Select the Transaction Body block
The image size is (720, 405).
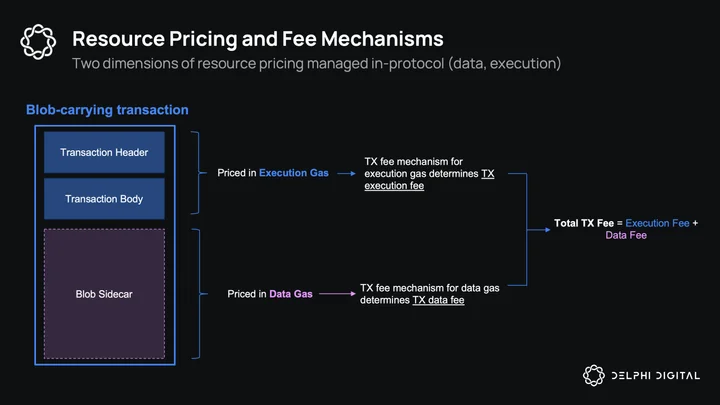click(x=104, y=199)
